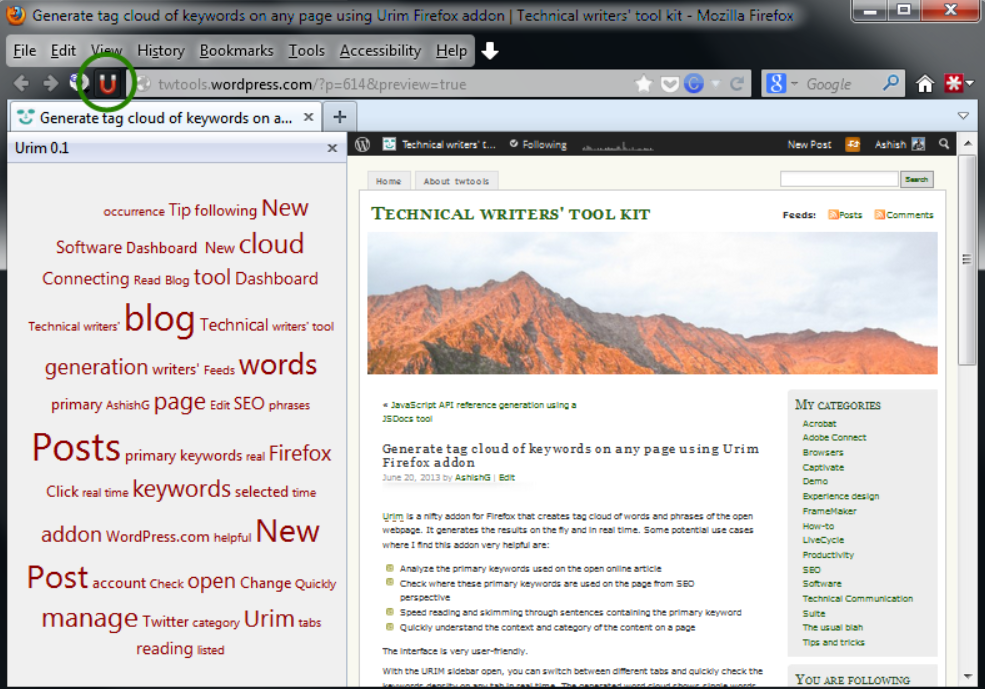Go back with the Back arrow
The image size is (985, 689).
pos(21,84)
